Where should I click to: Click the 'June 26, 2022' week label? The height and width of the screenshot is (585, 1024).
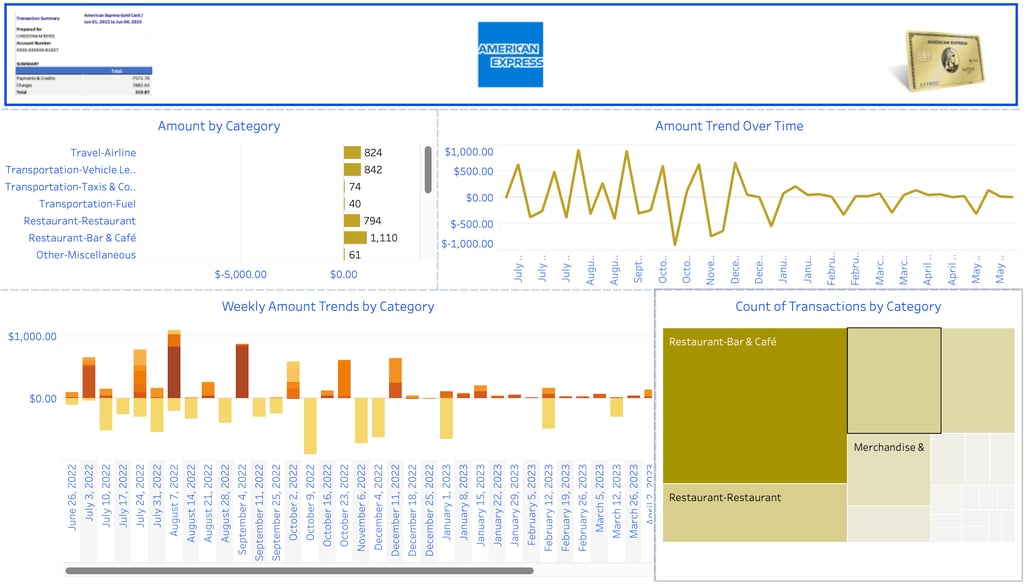coord(72,497)
